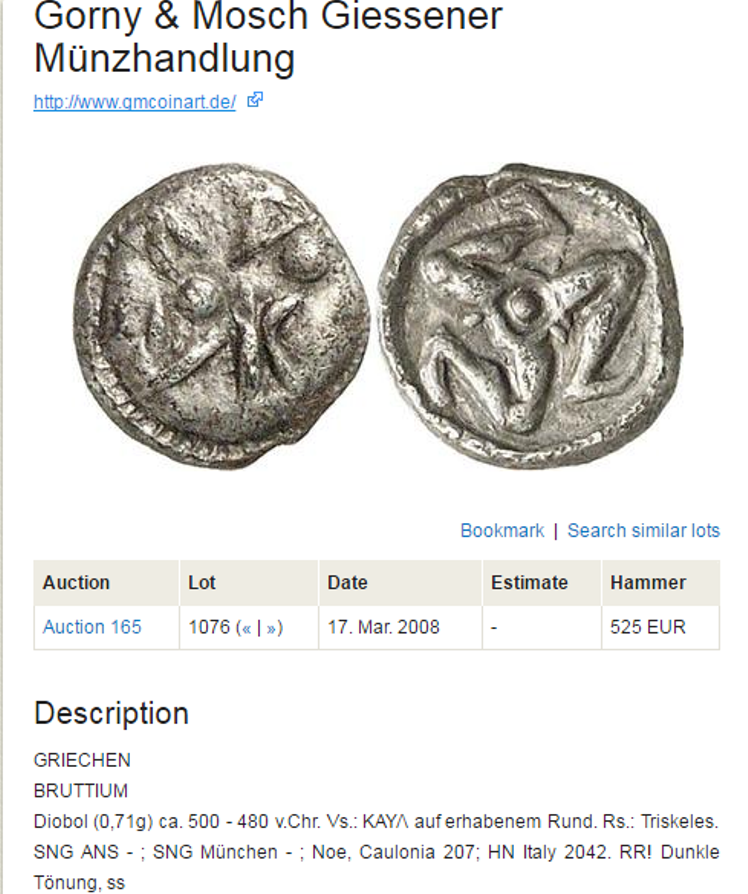Select the 17. Mar. 2008 date cell
The image size is (748, 894).
[400, 627]
